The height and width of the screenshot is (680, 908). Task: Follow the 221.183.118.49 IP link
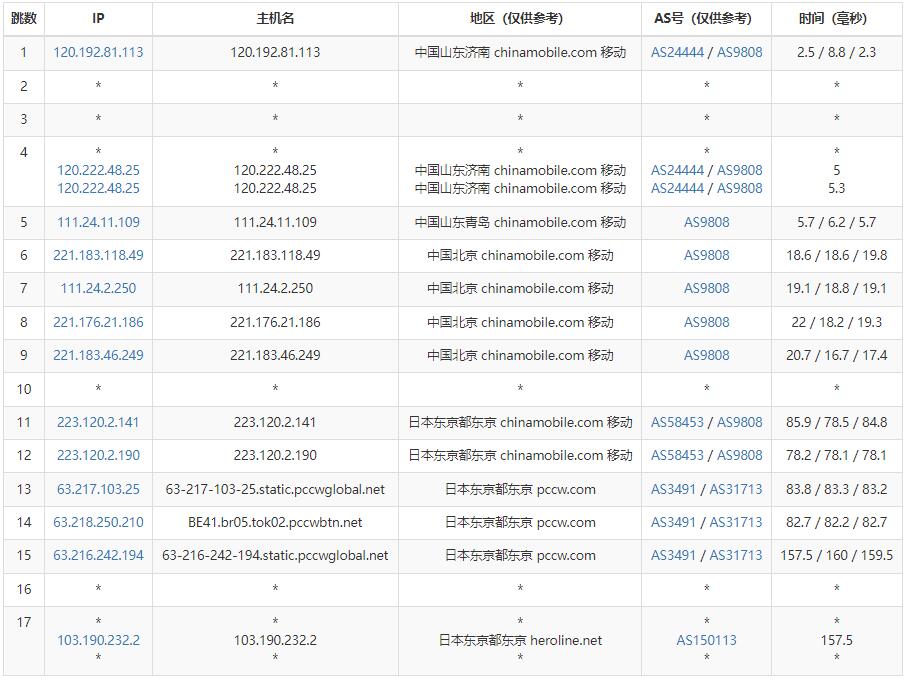point(98,255)
